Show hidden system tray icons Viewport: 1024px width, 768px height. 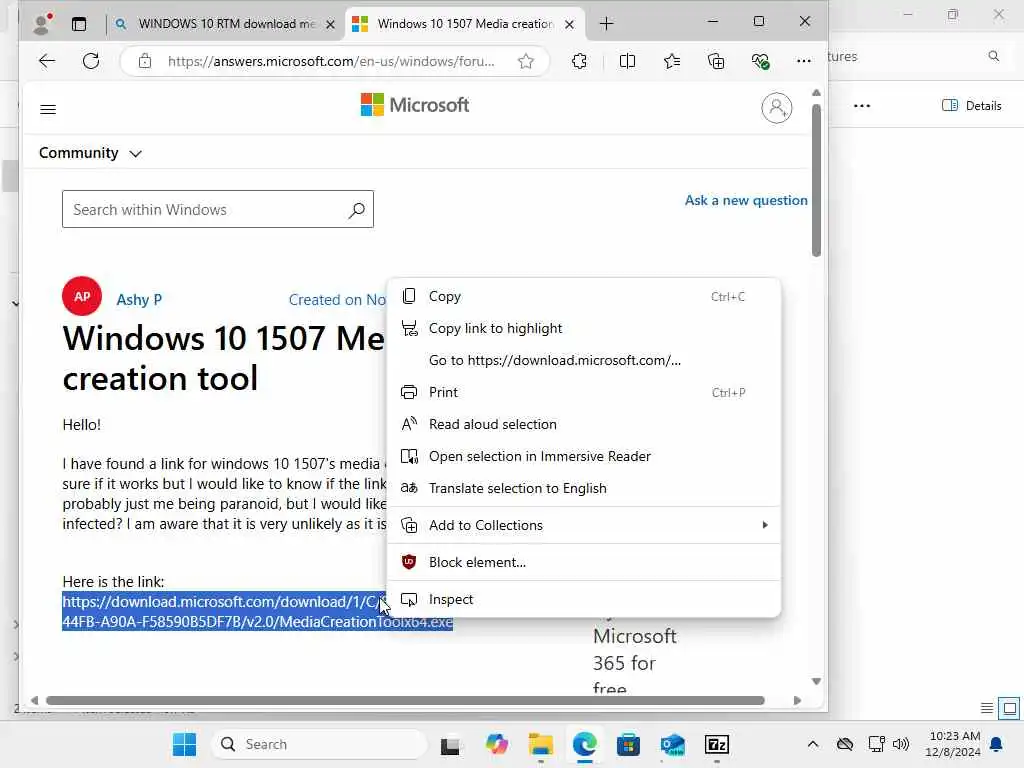tap(812, 744)
